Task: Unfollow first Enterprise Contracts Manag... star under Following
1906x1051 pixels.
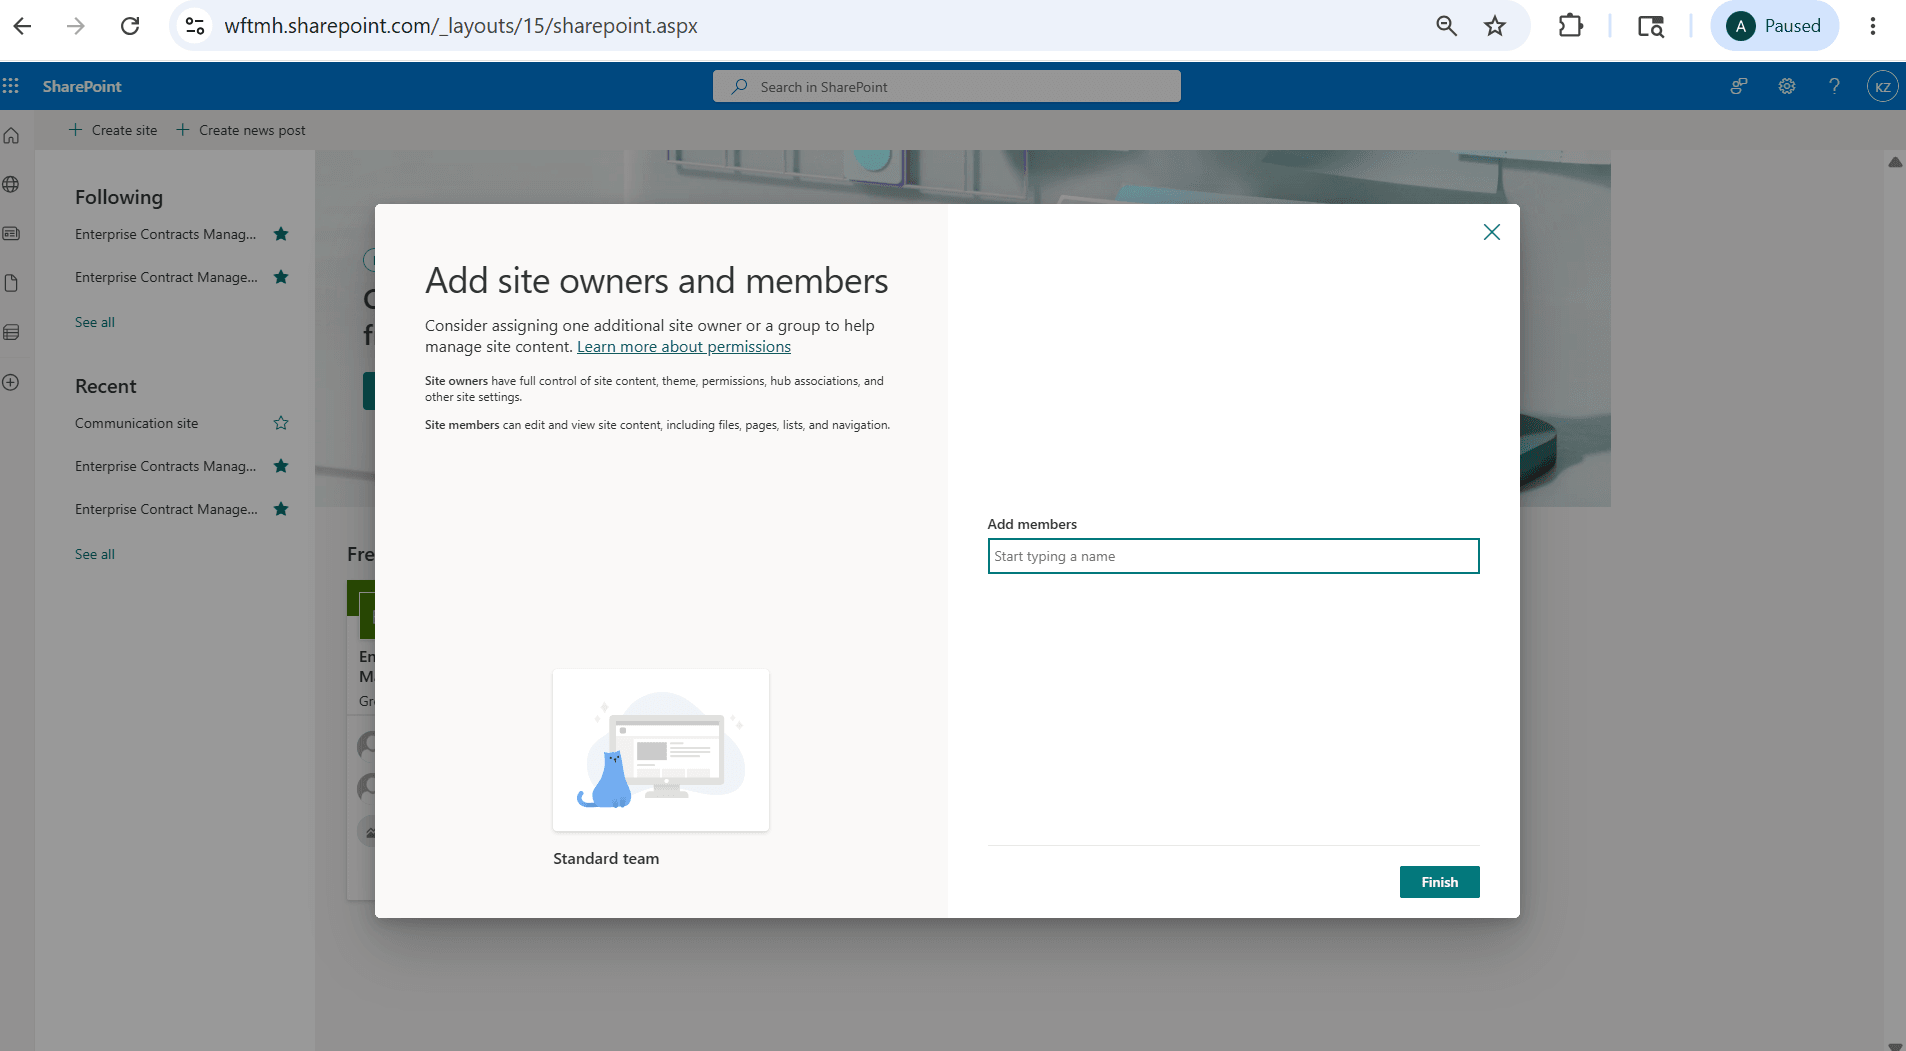Action: click(x=281, y=234)
